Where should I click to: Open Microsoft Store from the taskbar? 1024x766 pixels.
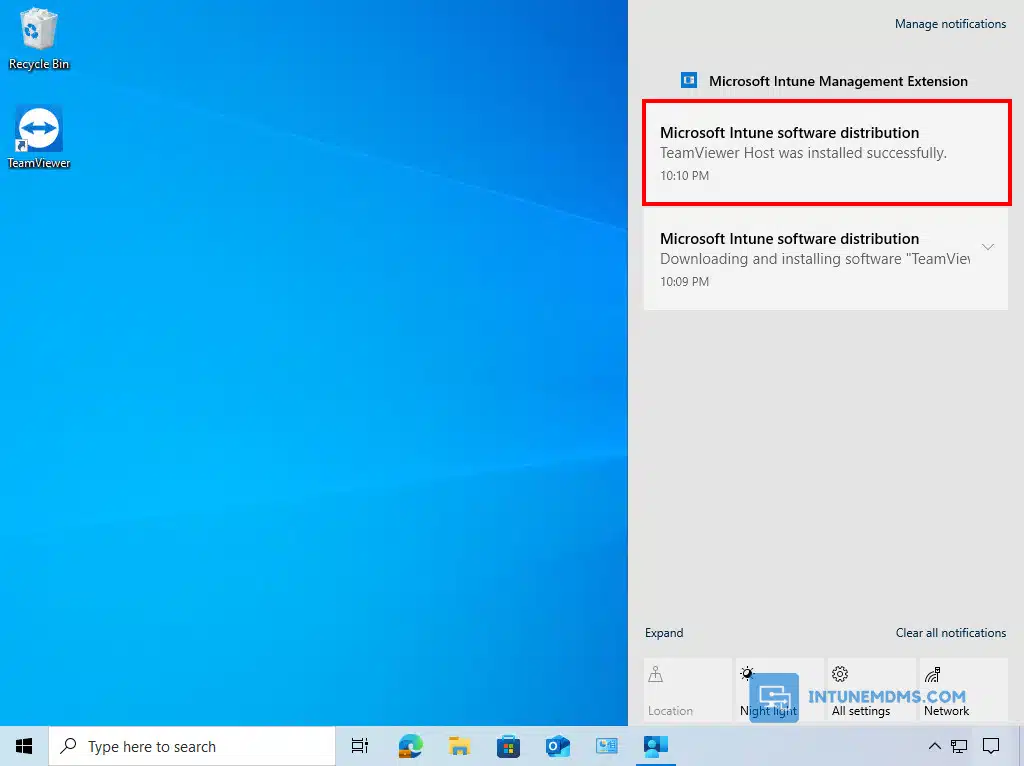pyautogui.click(x=509, y=746)
